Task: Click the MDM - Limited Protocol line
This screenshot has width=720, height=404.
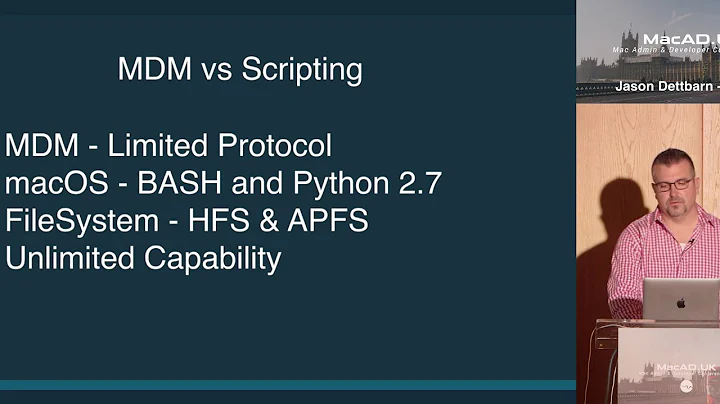Action: coord(168,146)
